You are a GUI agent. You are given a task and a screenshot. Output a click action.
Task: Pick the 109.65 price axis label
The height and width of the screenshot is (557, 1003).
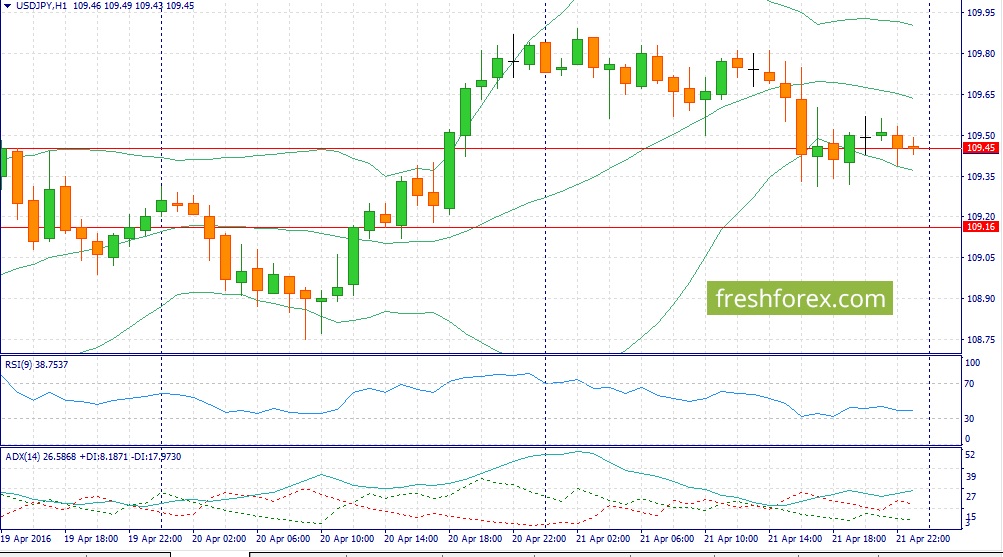click(x=980, y=95)
